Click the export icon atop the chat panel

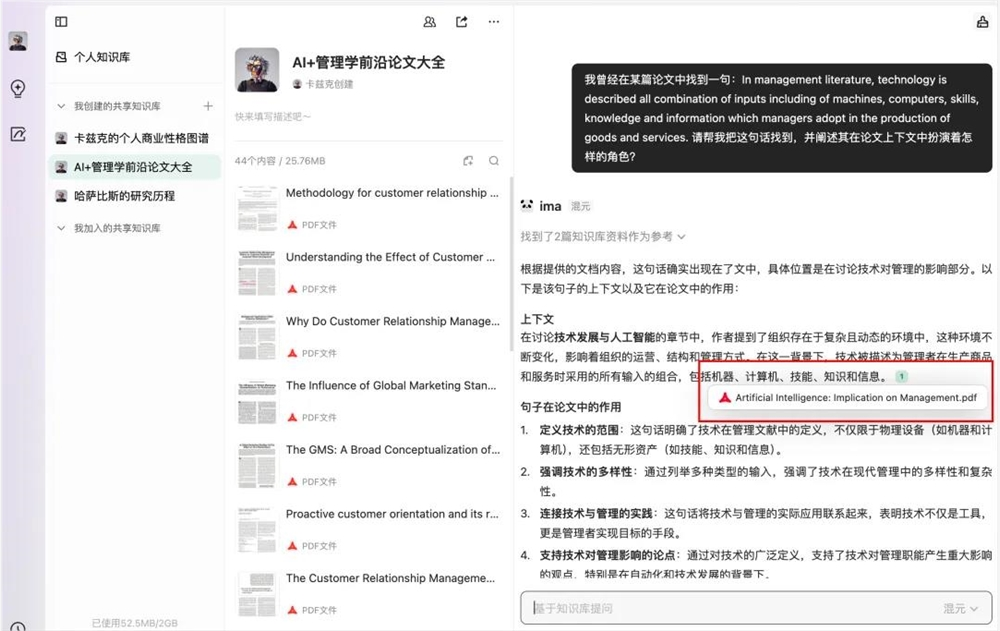coord(982,21)
